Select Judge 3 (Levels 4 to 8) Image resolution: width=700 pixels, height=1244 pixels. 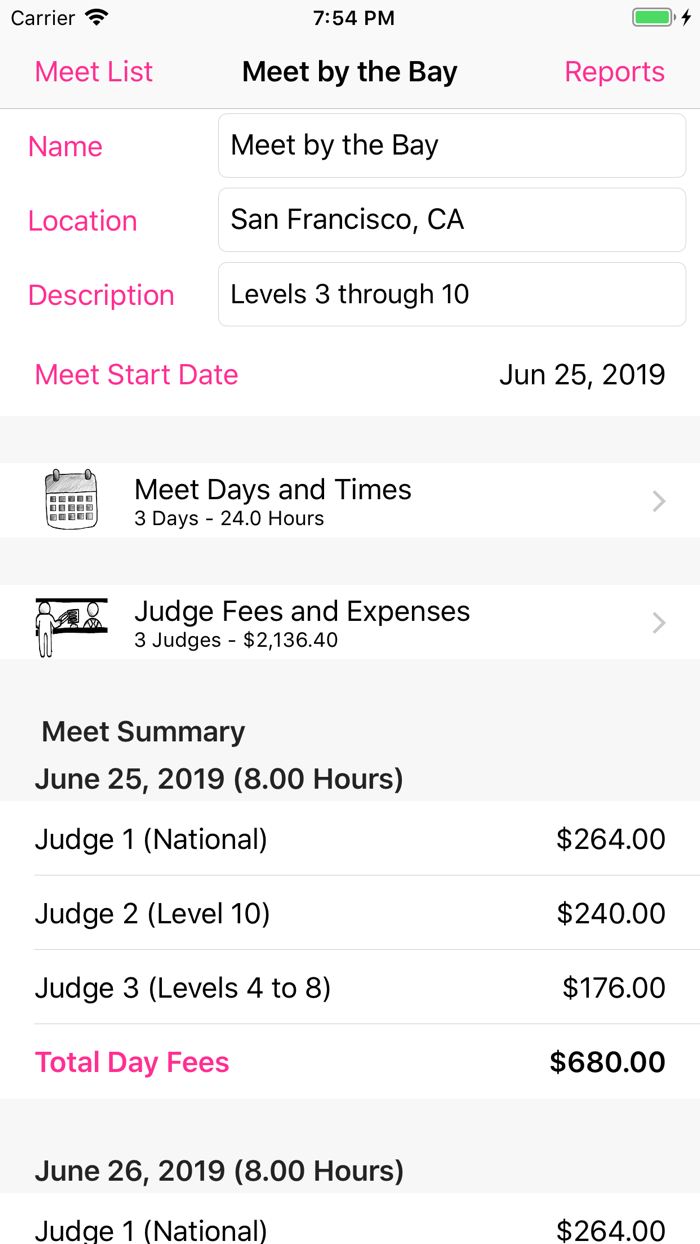click(350, 987)
